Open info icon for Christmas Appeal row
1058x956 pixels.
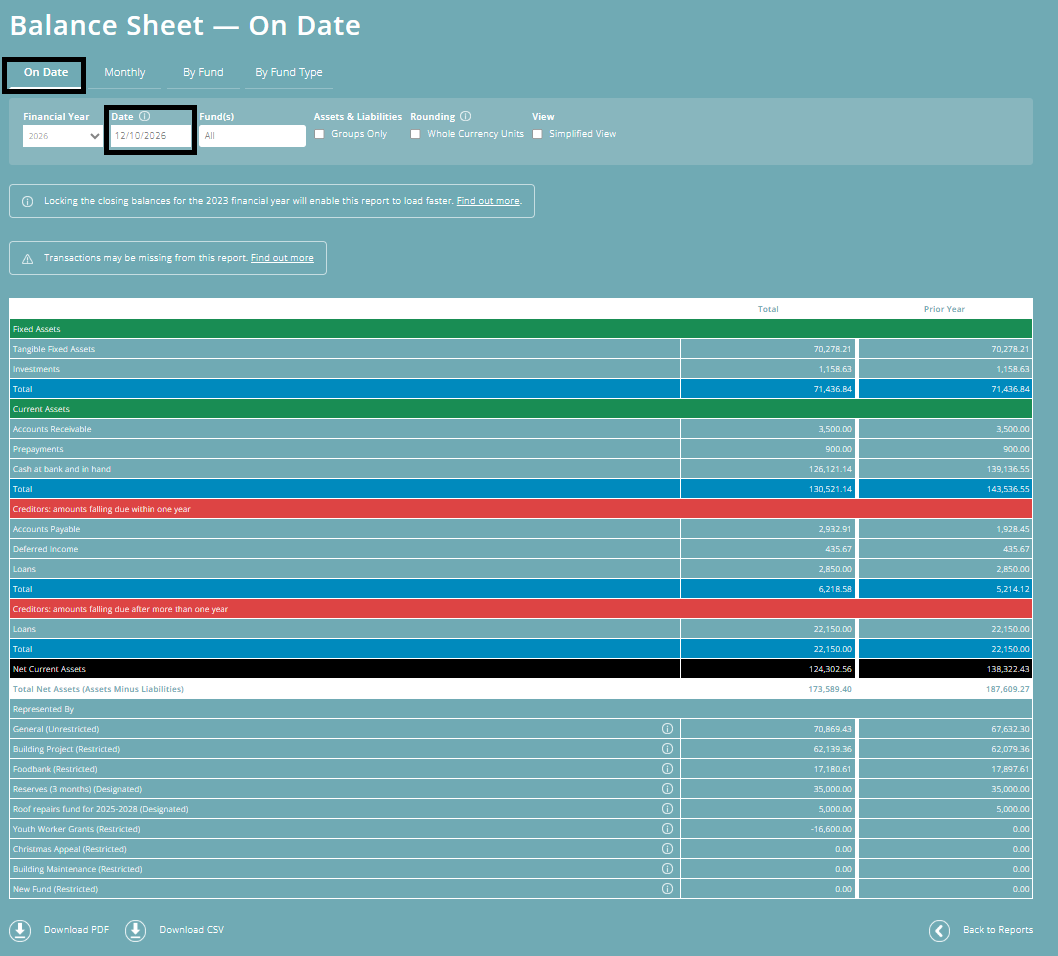click(667, 849)
